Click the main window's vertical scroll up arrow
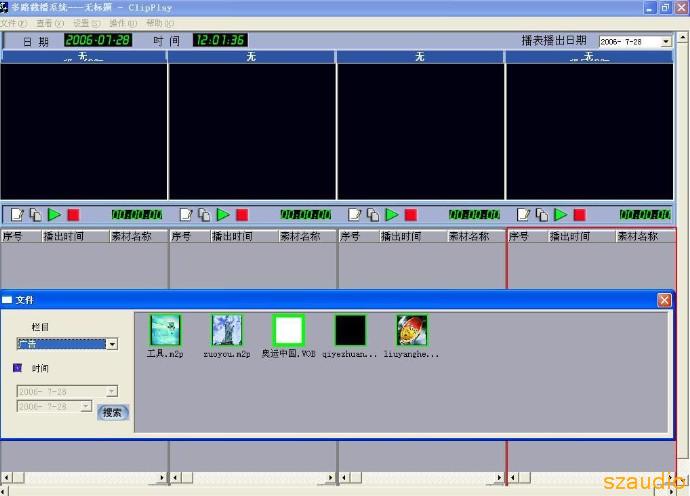Image resolution: width=690 pixels, height=496 pixels. [x=683, y=37]
